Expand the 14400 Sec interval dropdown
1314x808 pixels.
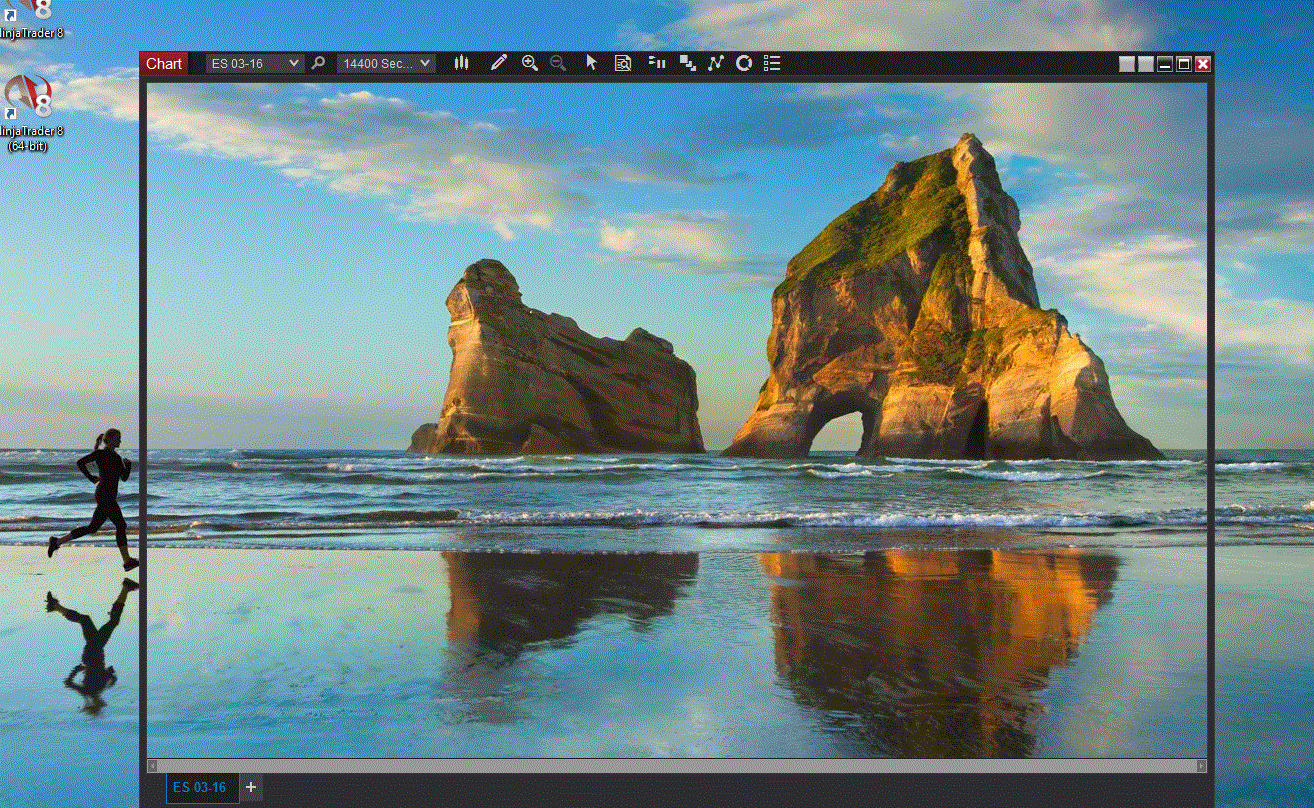point(385,63)
